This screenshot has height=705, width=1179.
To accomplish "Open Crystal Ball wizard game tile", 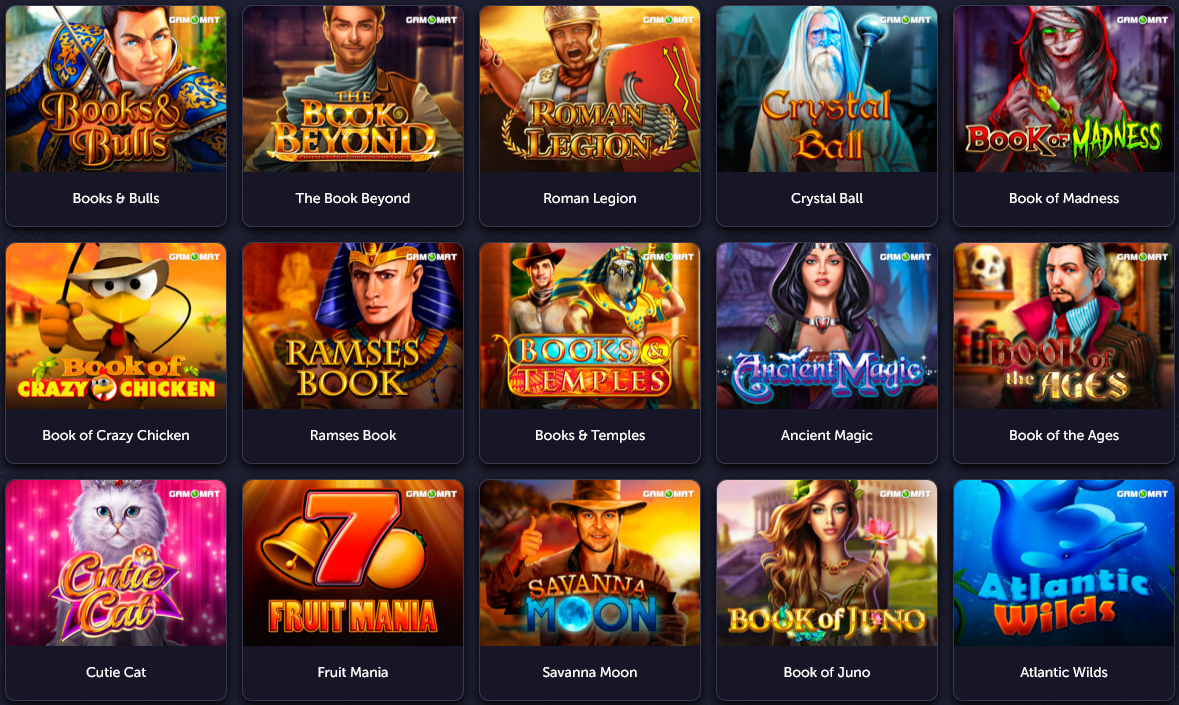I will click(826, 89).
